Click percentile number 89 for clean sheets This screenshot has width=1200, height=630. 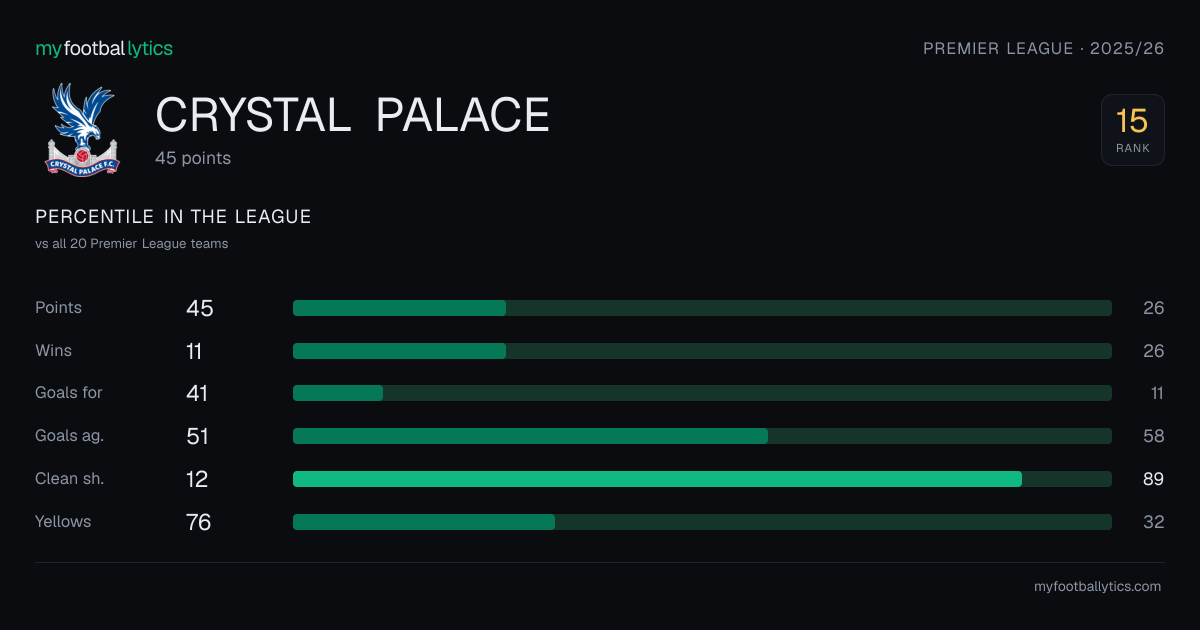pyautogui.click(x=1154, y=479)
